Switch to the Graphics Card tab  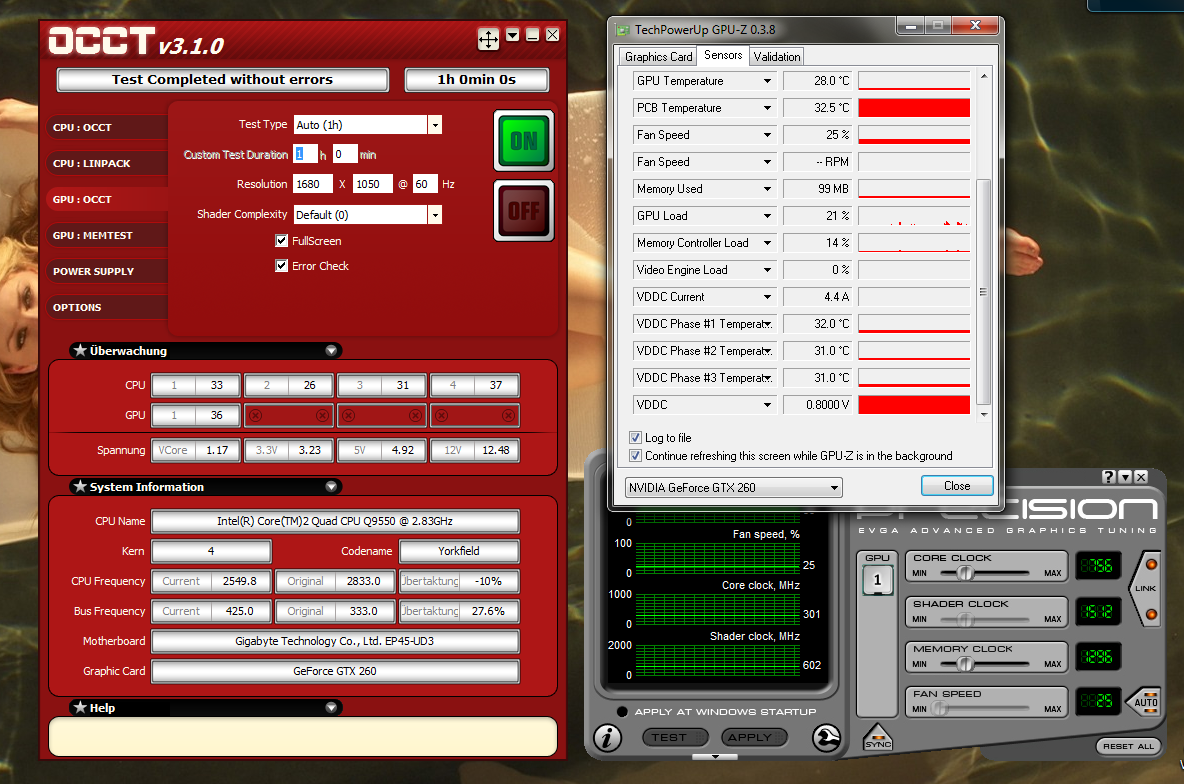(x=658, y=57)
